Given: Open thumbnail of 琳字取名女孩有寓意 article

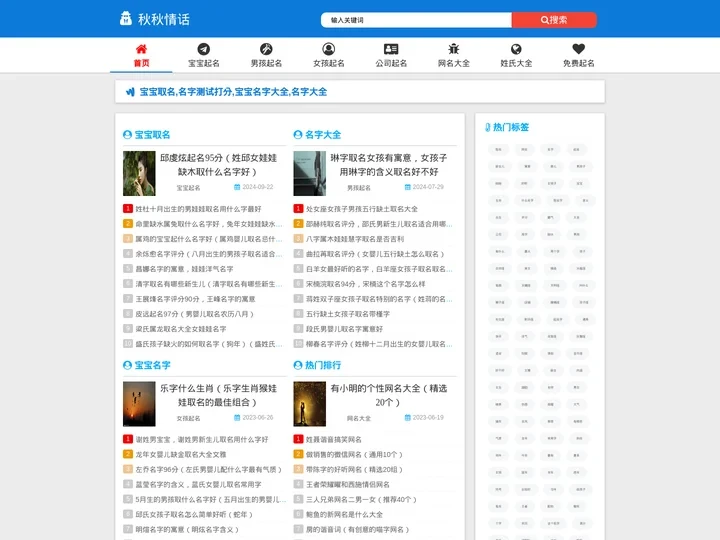Looking at the screenshot, I should coord(309,173).
